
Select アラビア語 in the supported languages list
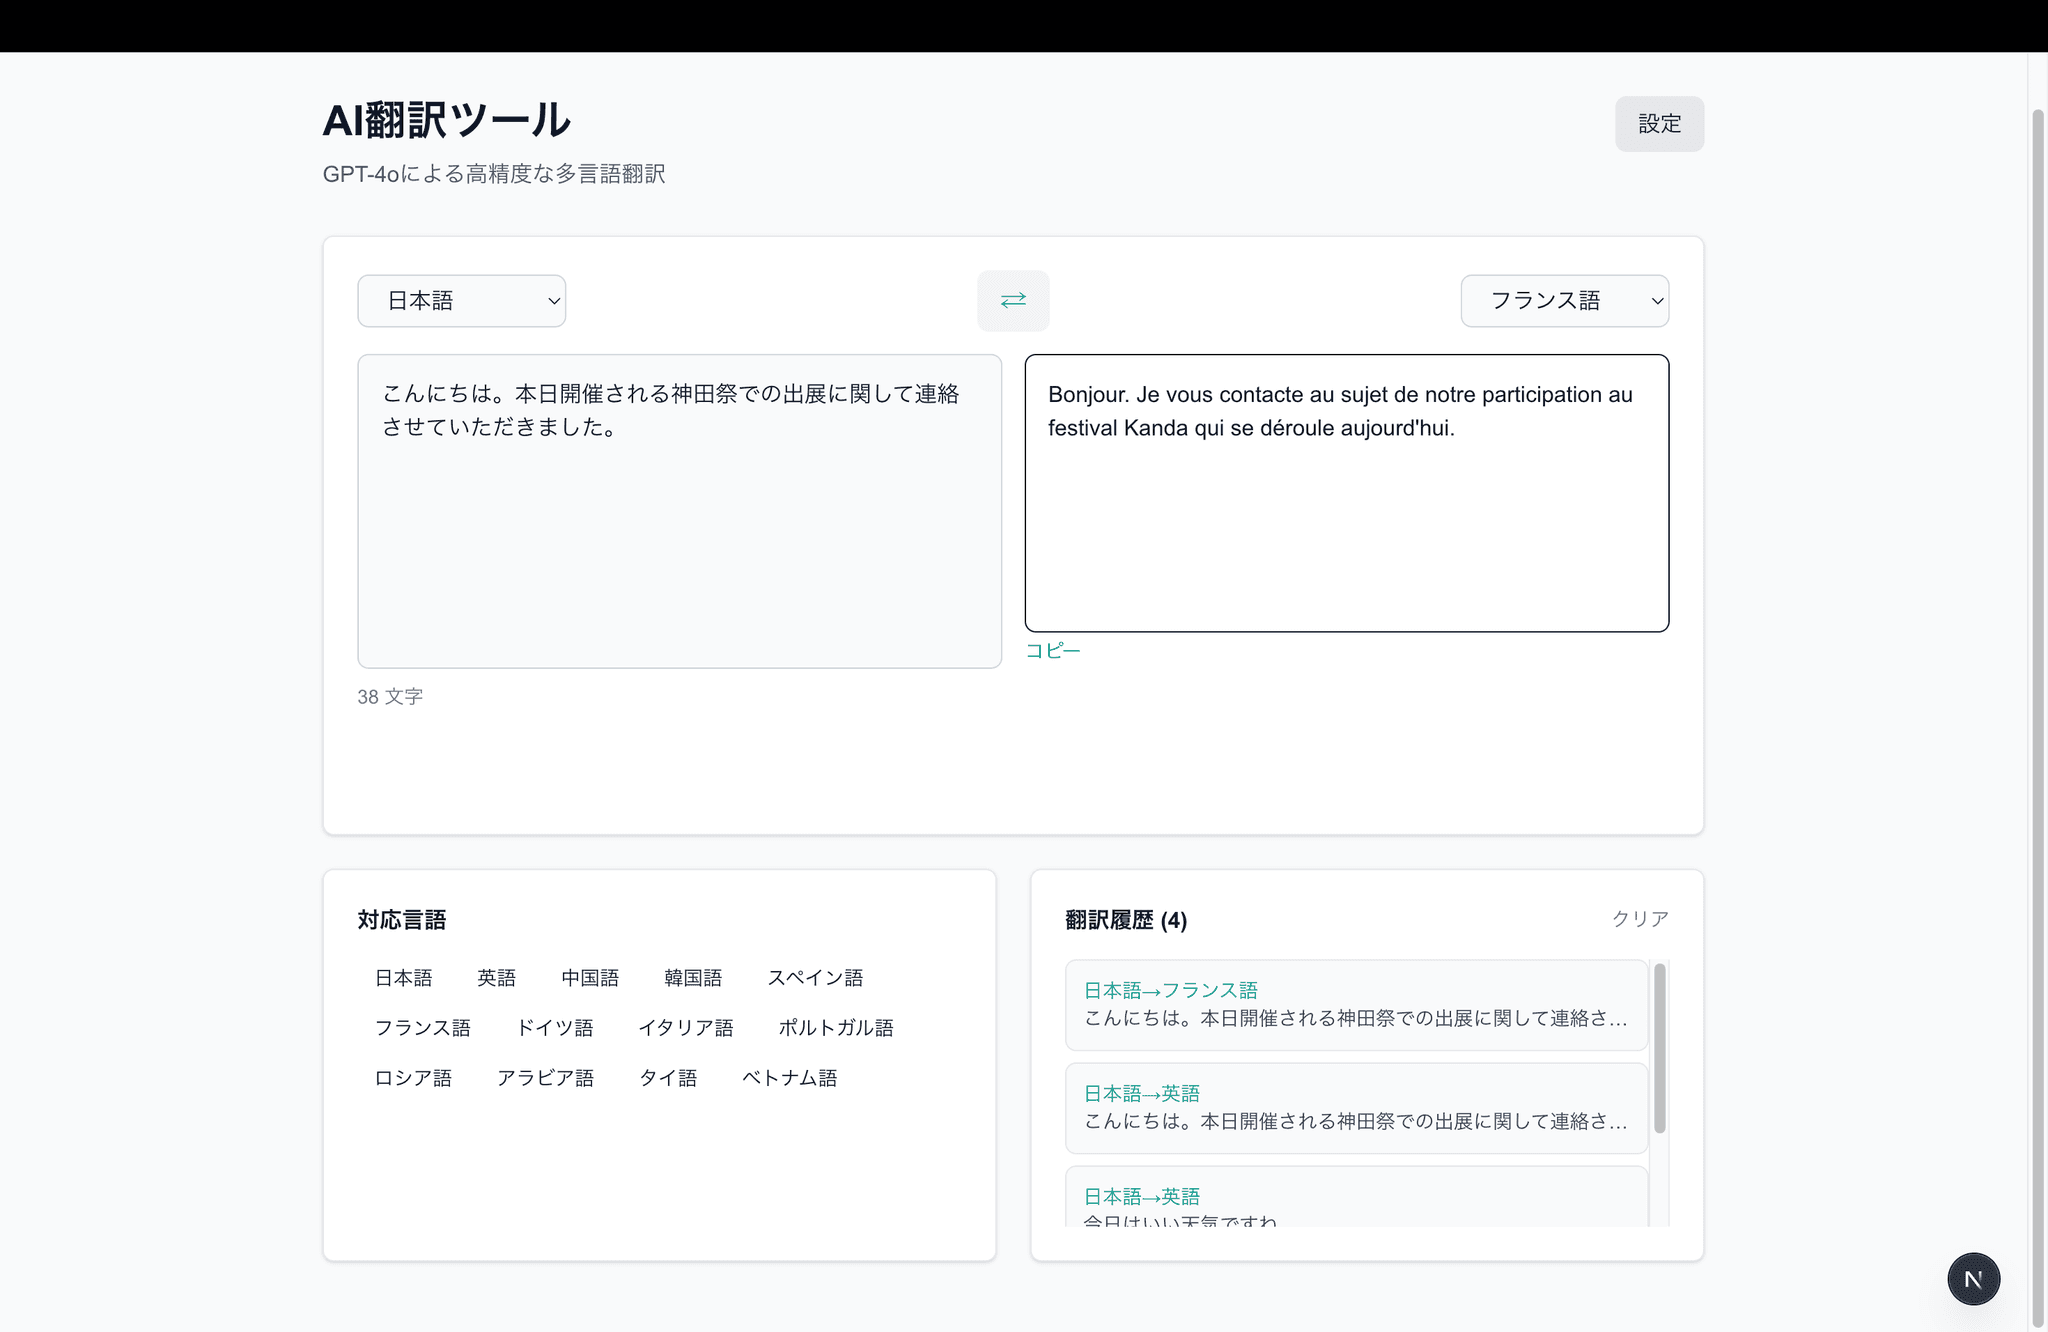(x=546, y=1078)
